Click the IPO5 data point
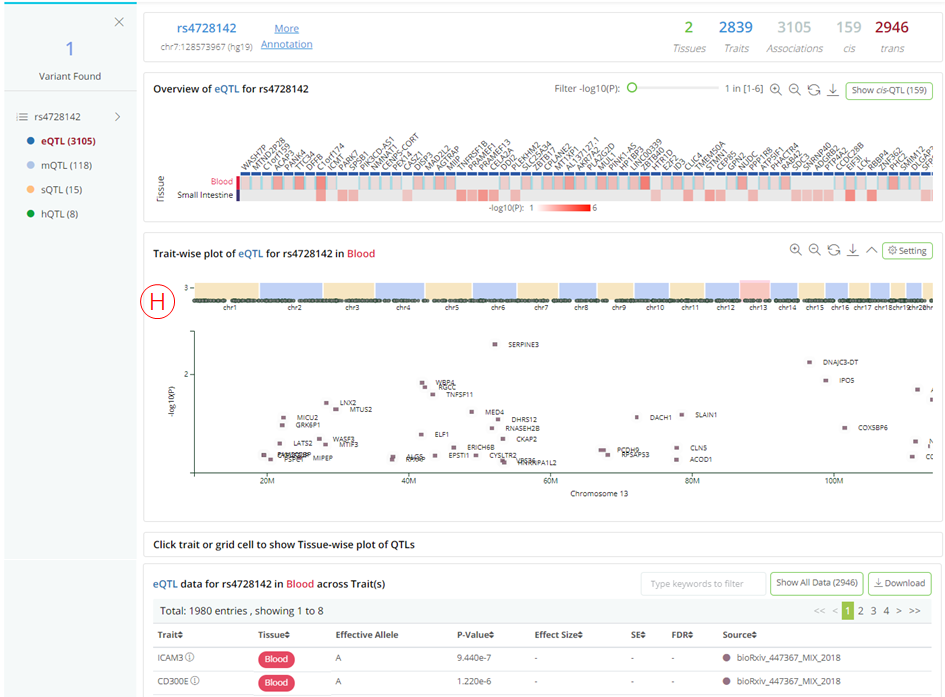This screenshot has width=945, height=697. coord(826,380)
